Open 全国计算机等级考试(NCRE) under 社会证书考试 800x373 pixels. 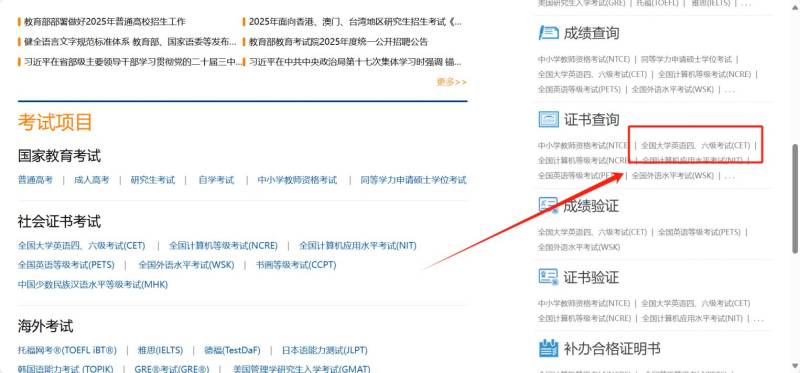pos(223,246)
